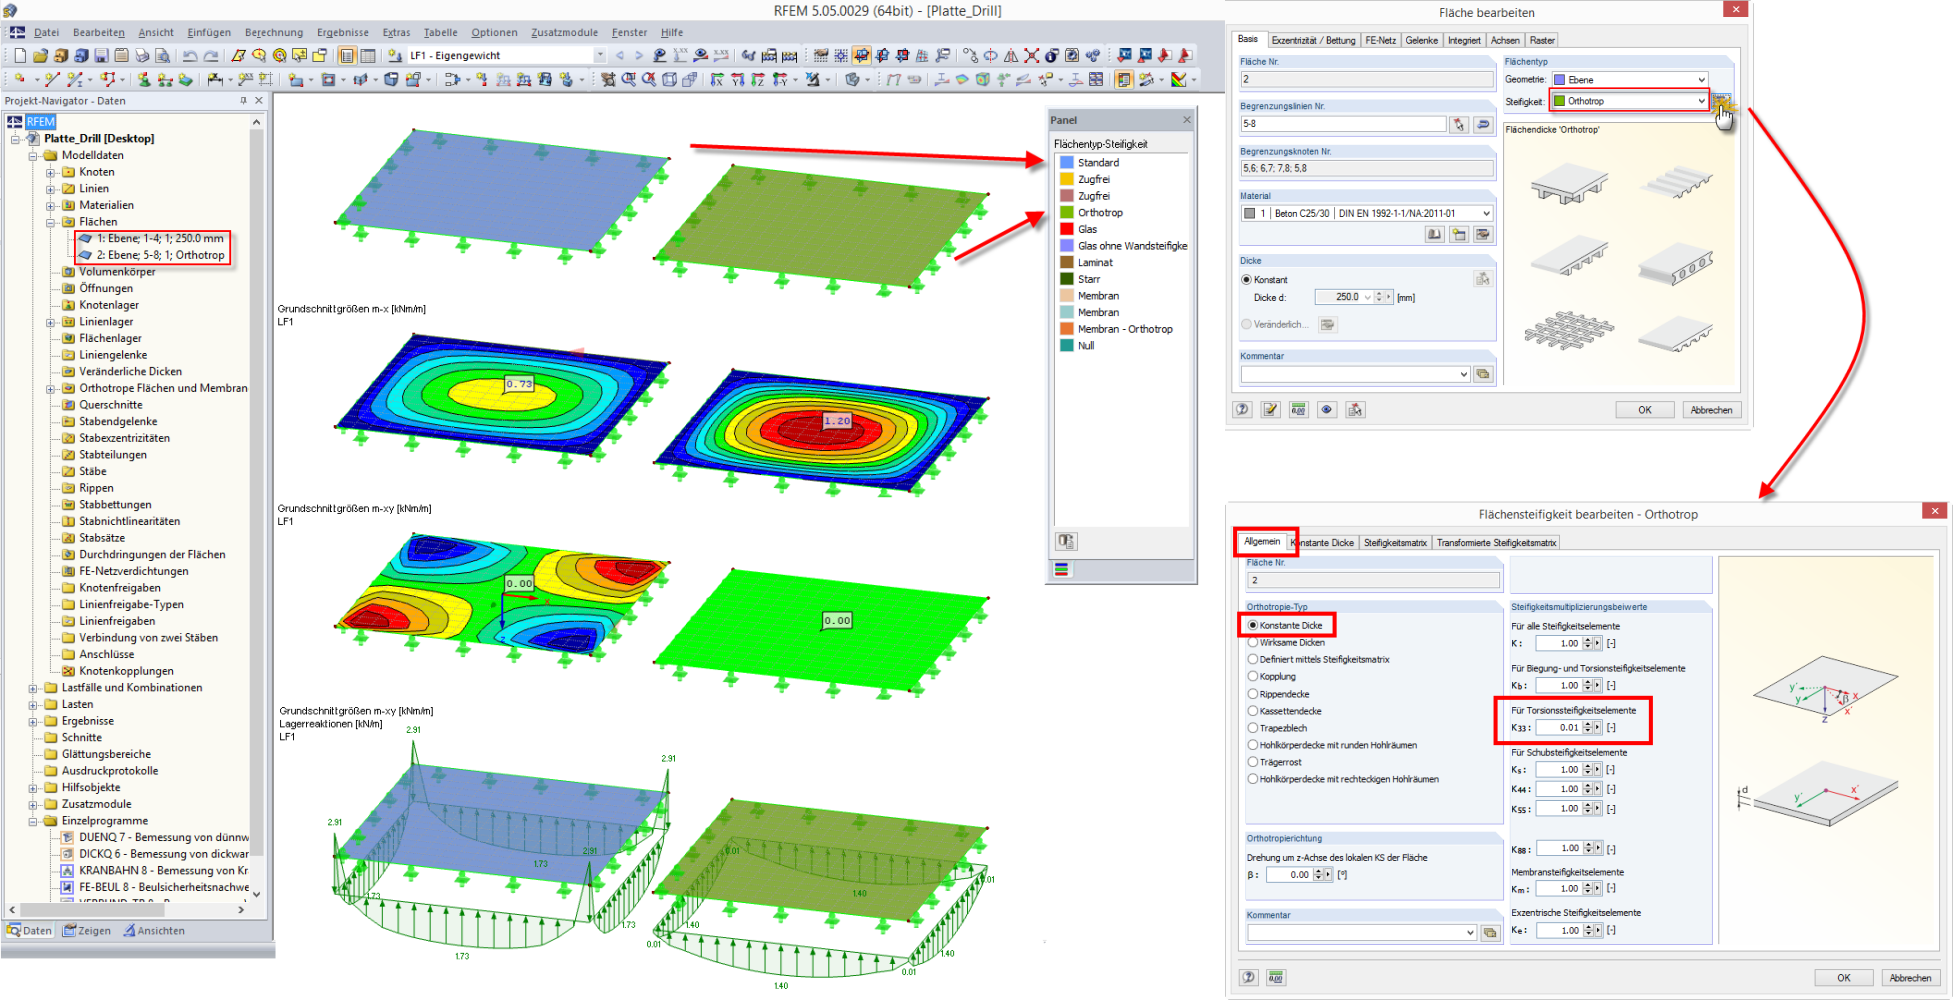1953x1000 pixels.
Task: Click Abbrechen in Flächensteifigkeit bearbeiten dialog
Action: click(1910, 978)
